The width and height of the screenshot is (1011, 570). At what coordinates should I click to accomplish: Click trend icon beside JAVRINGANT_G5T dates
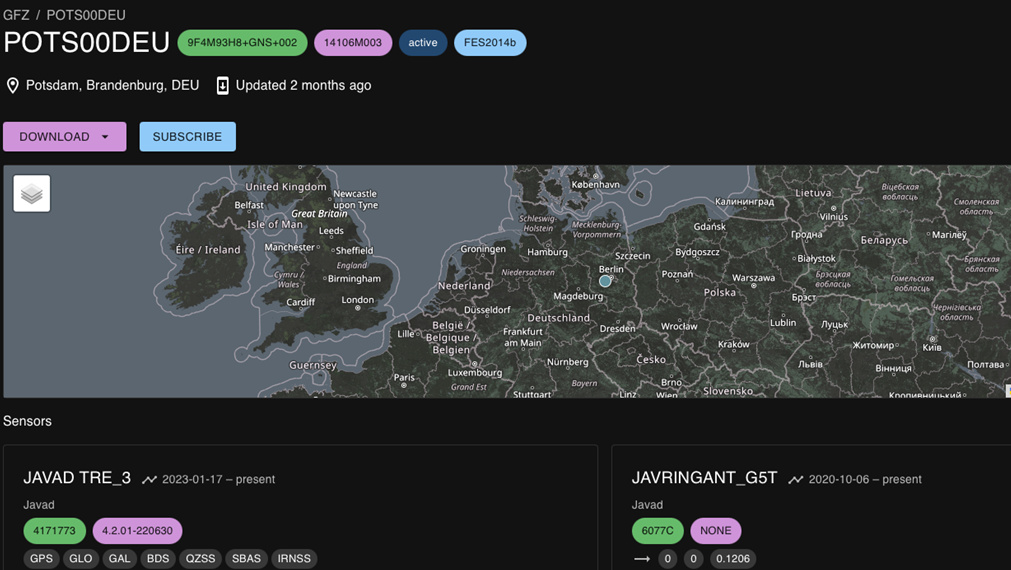click(795, 480)
